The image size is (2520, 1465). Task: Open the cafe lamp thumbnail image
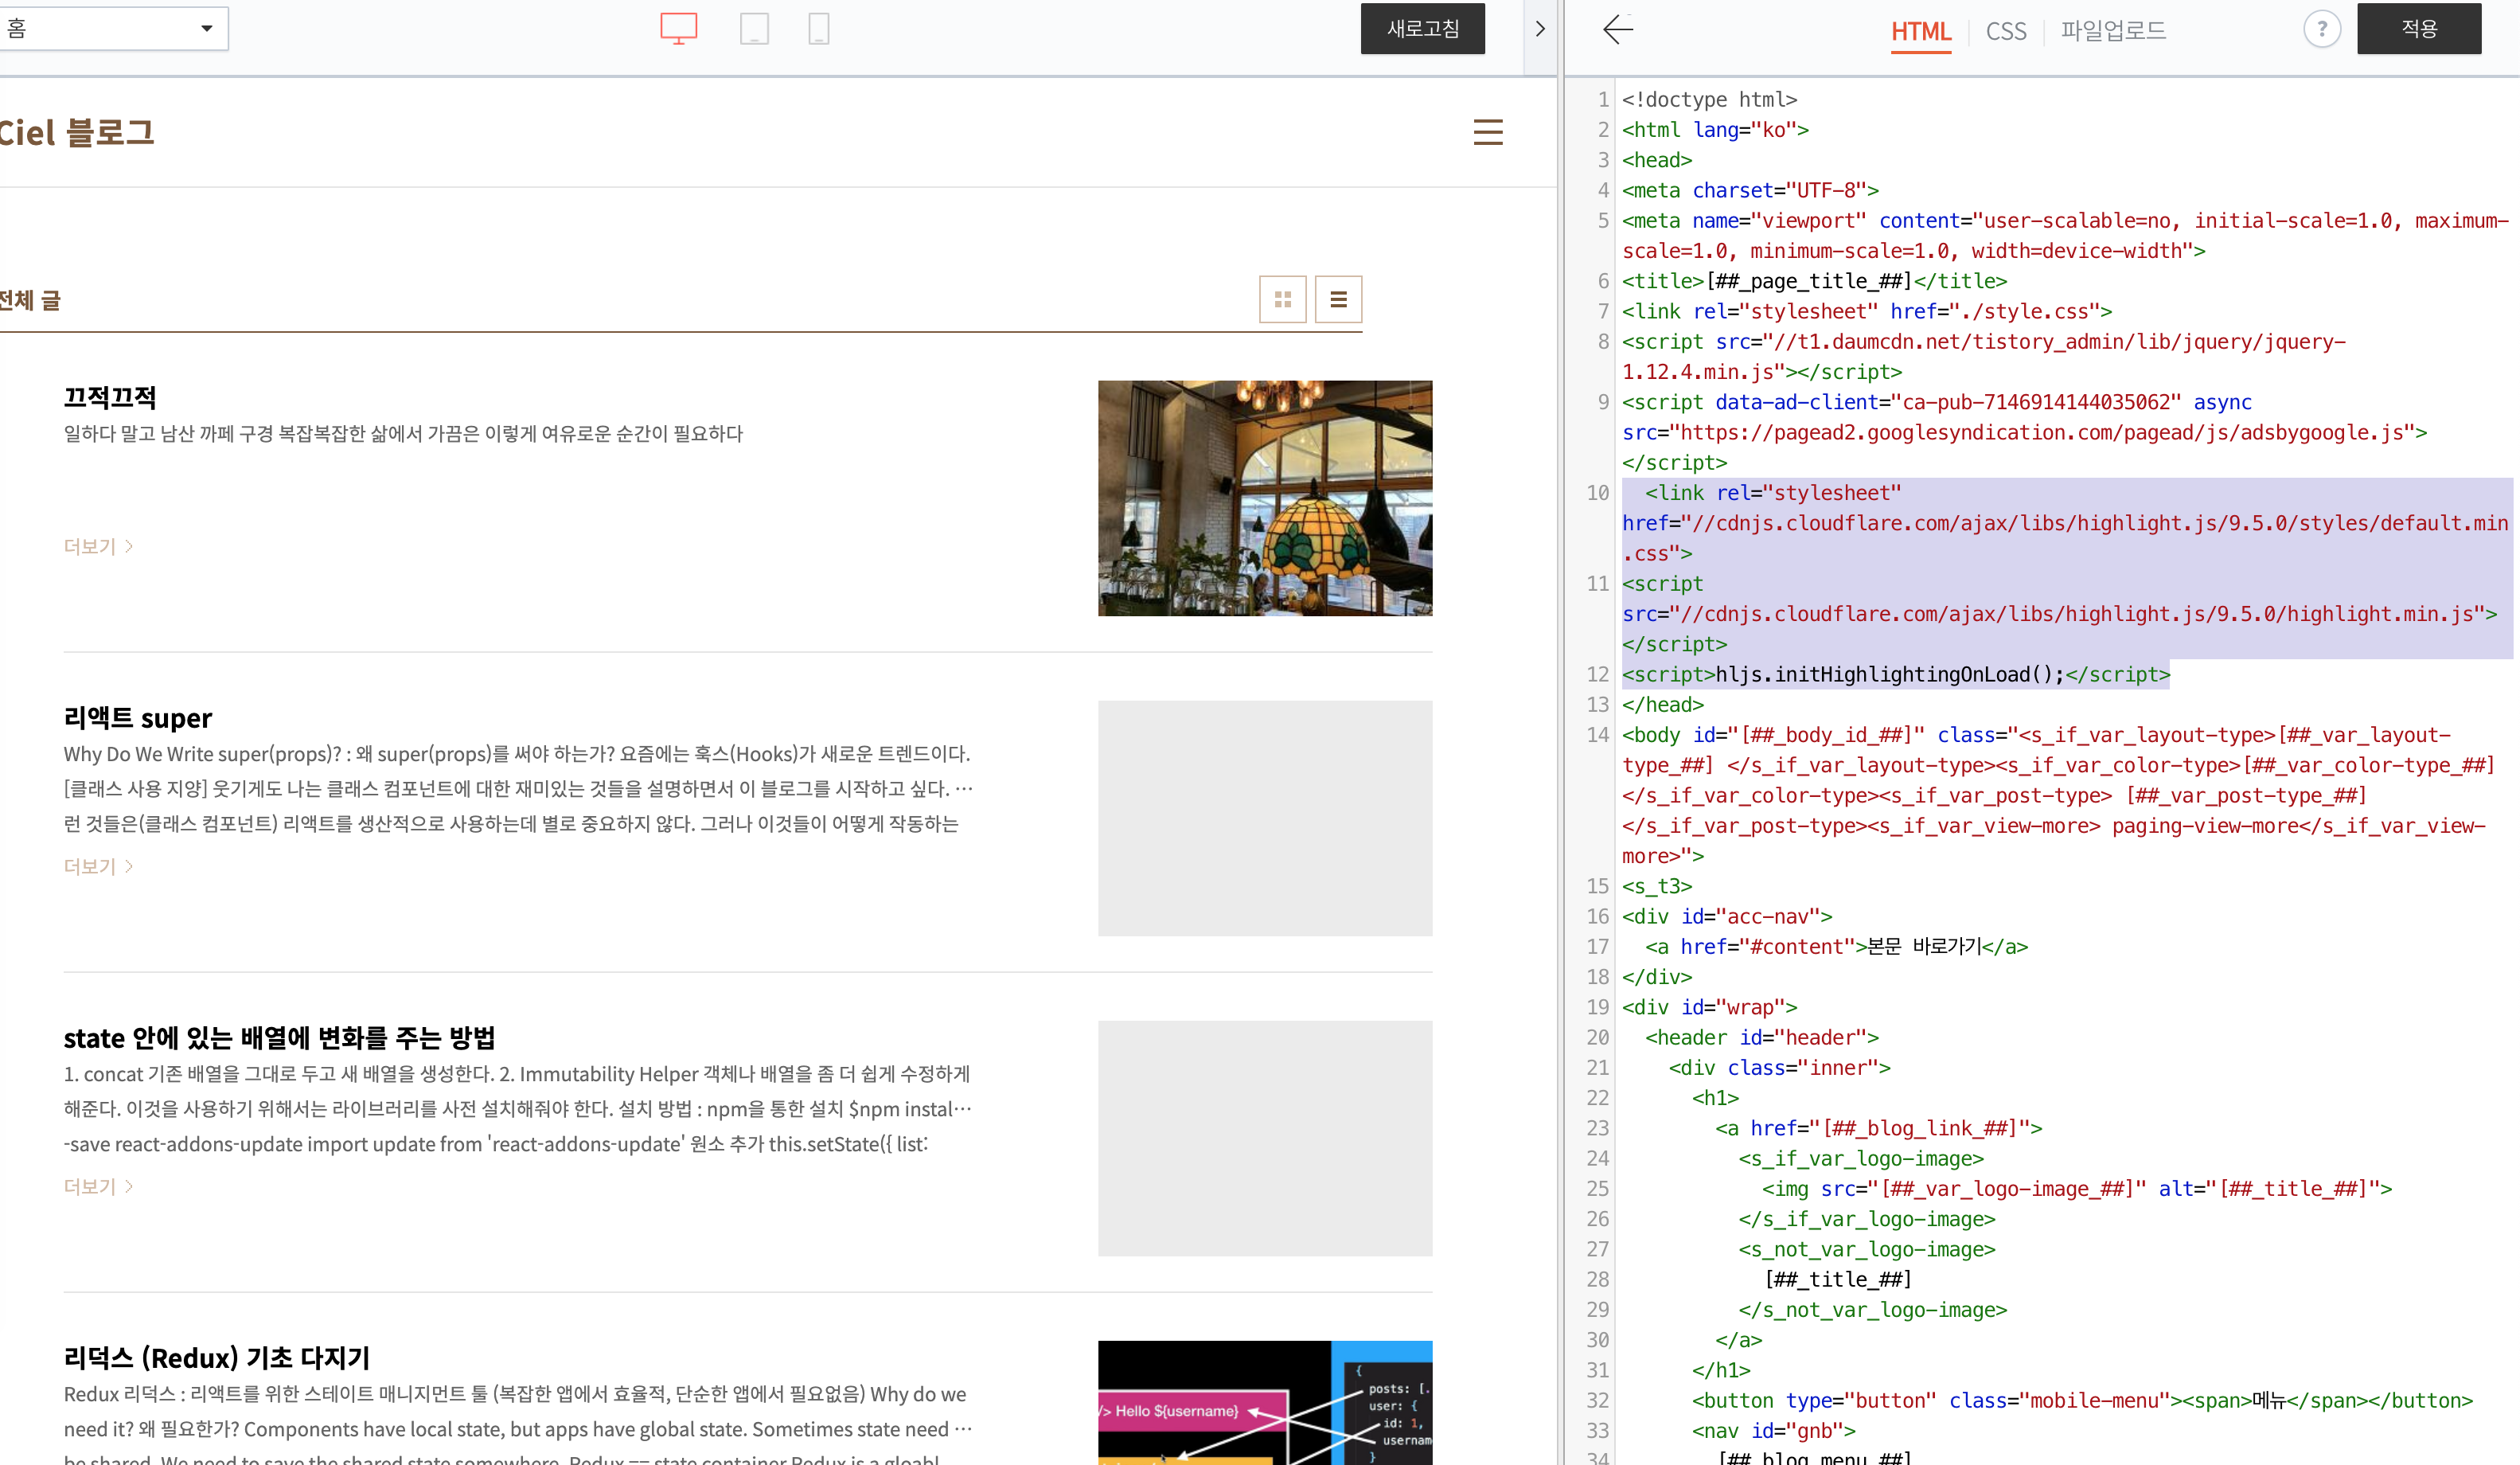click(x=1264, y=498)
